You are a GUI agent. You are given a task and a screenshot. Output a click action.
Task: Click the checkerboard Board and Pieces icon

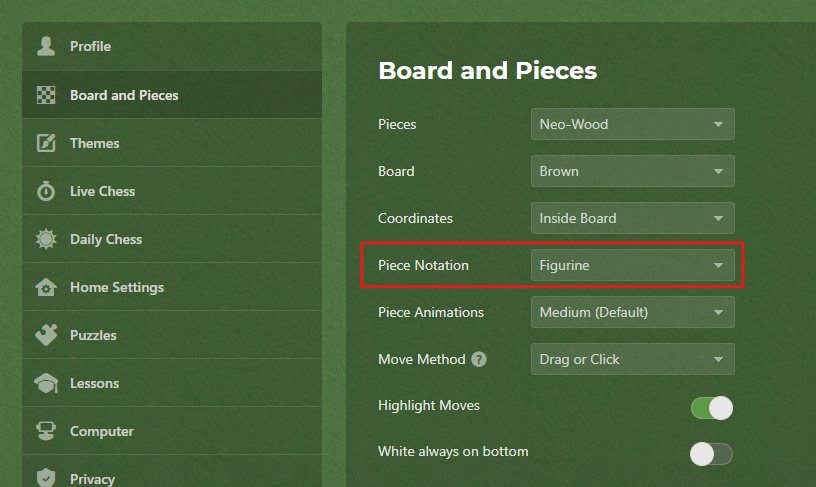pos(46,95)
